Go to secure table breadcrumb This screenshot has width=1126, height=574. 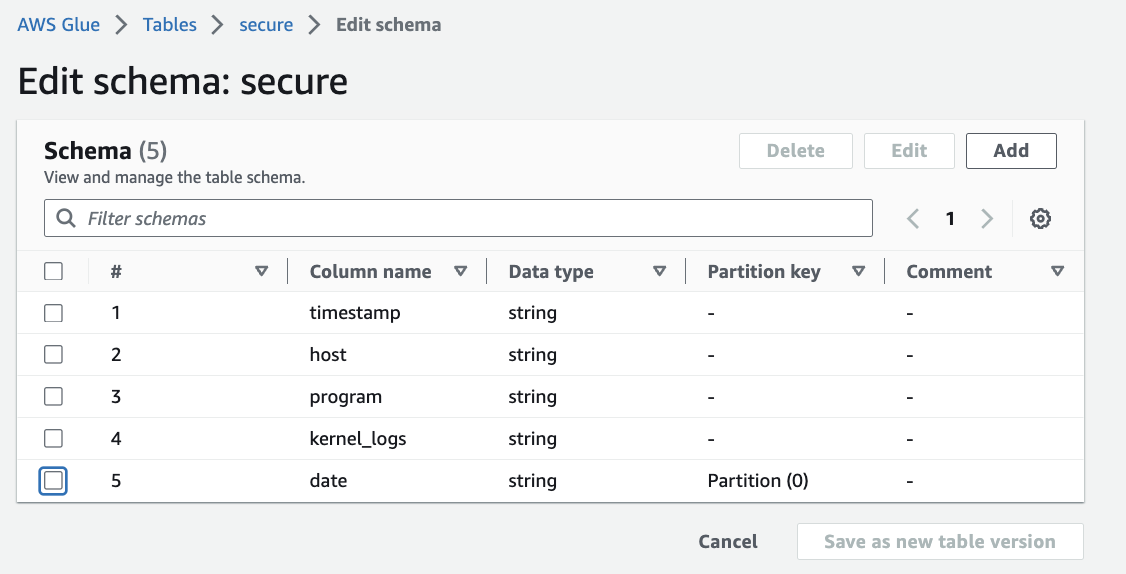[x=266, y=25]
